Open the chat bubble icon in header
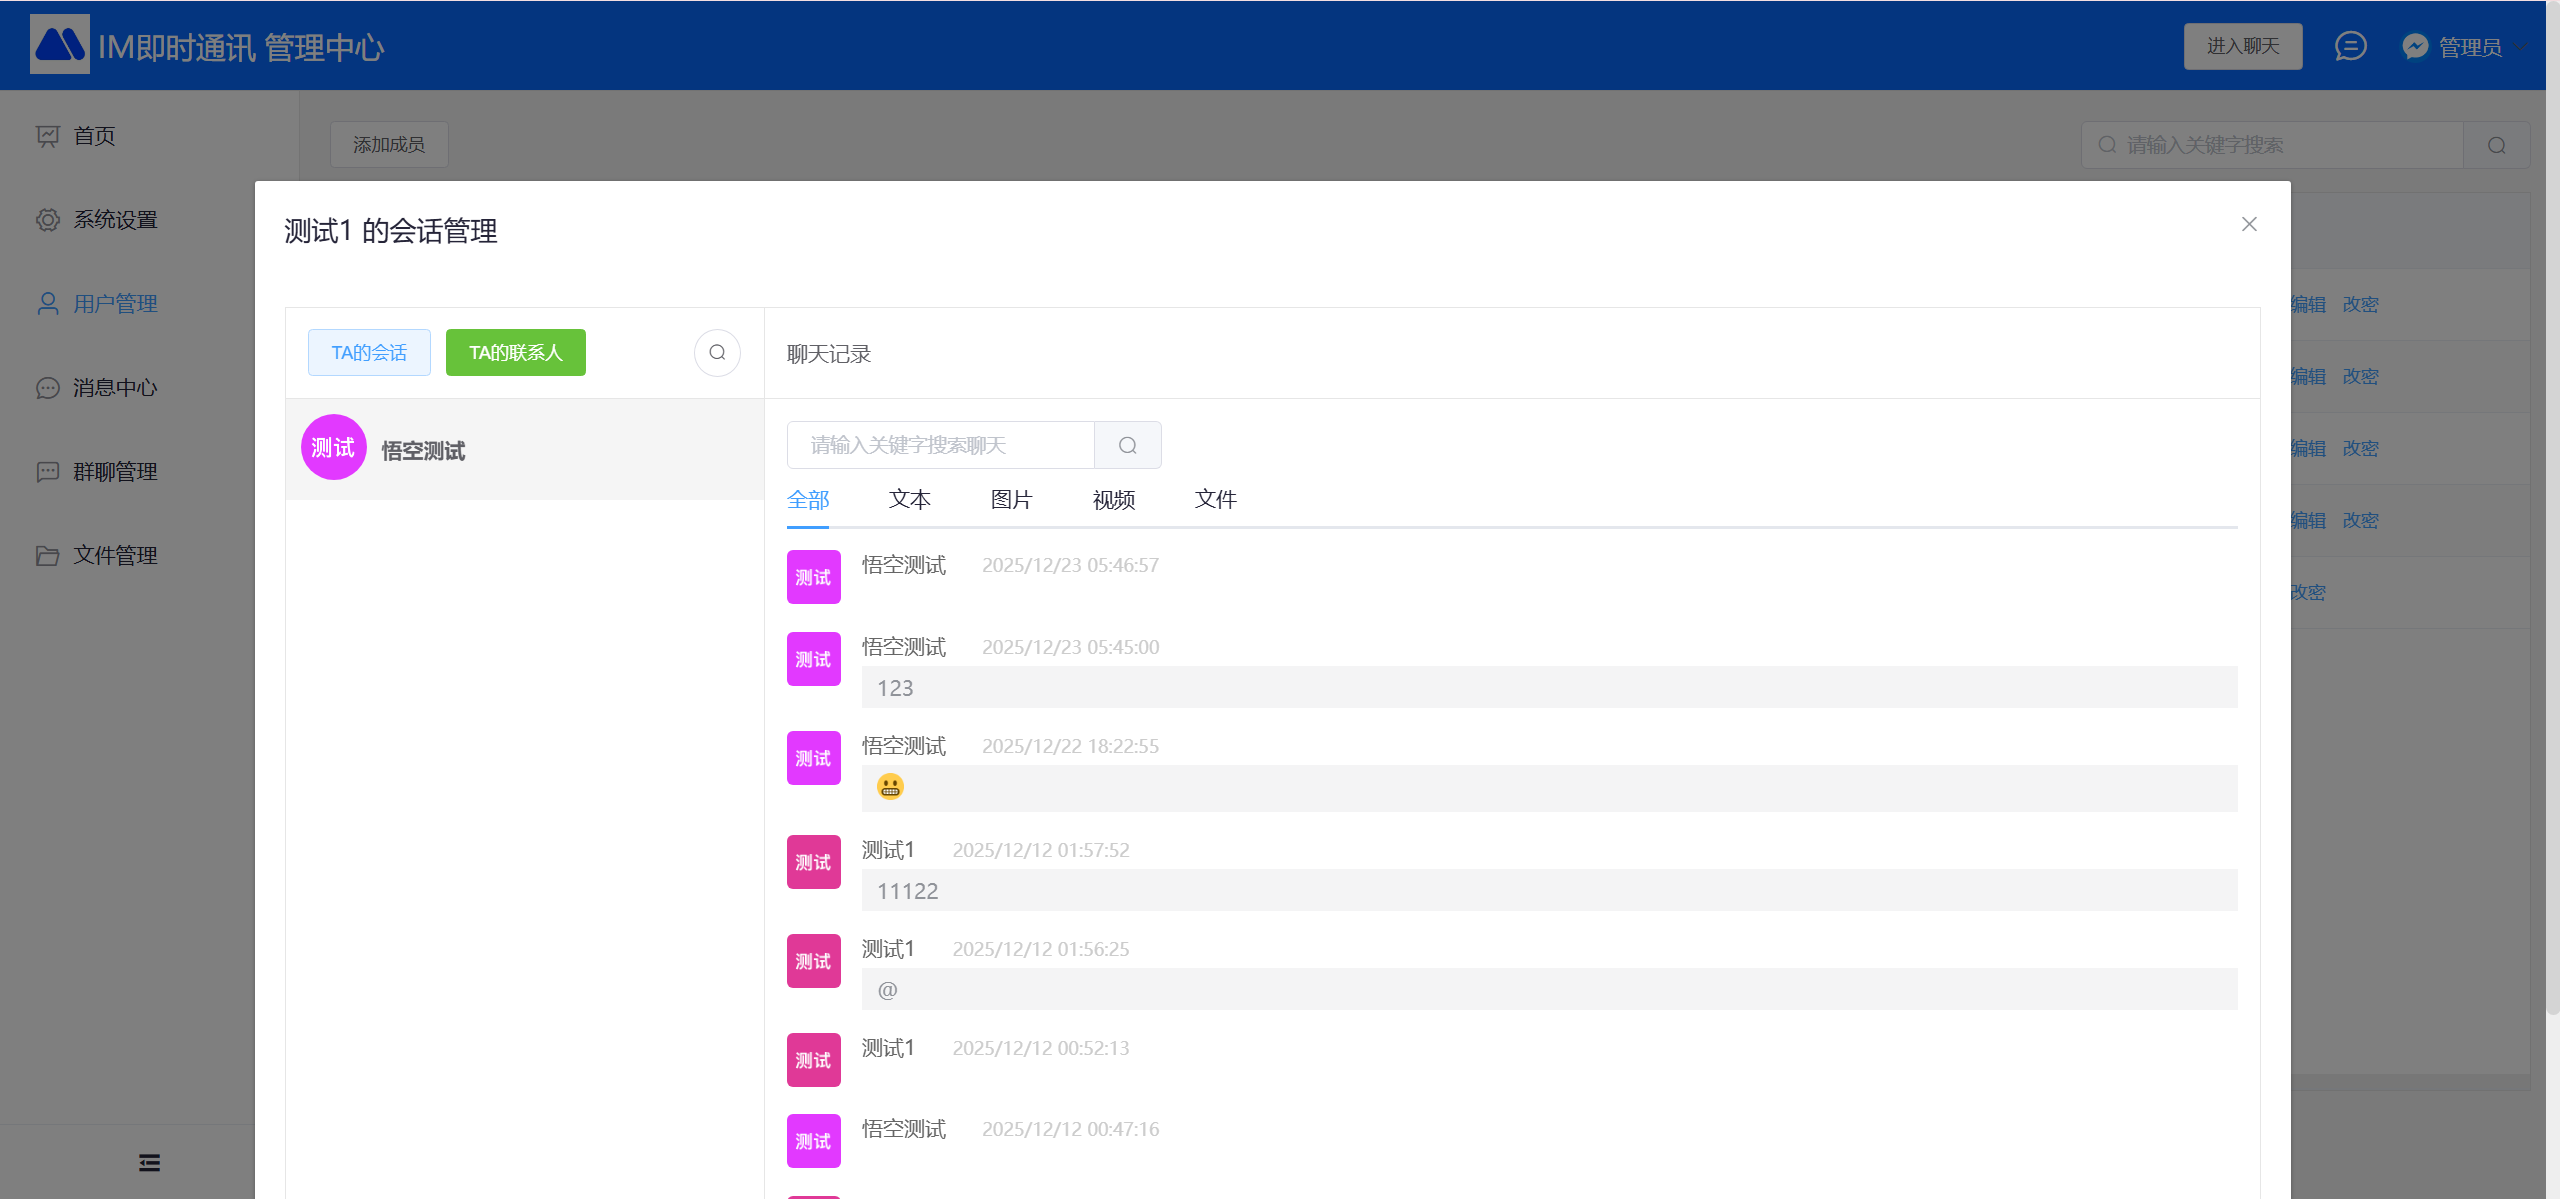The width and height of the screenshot is (2560, 1199). [2350, 46]
